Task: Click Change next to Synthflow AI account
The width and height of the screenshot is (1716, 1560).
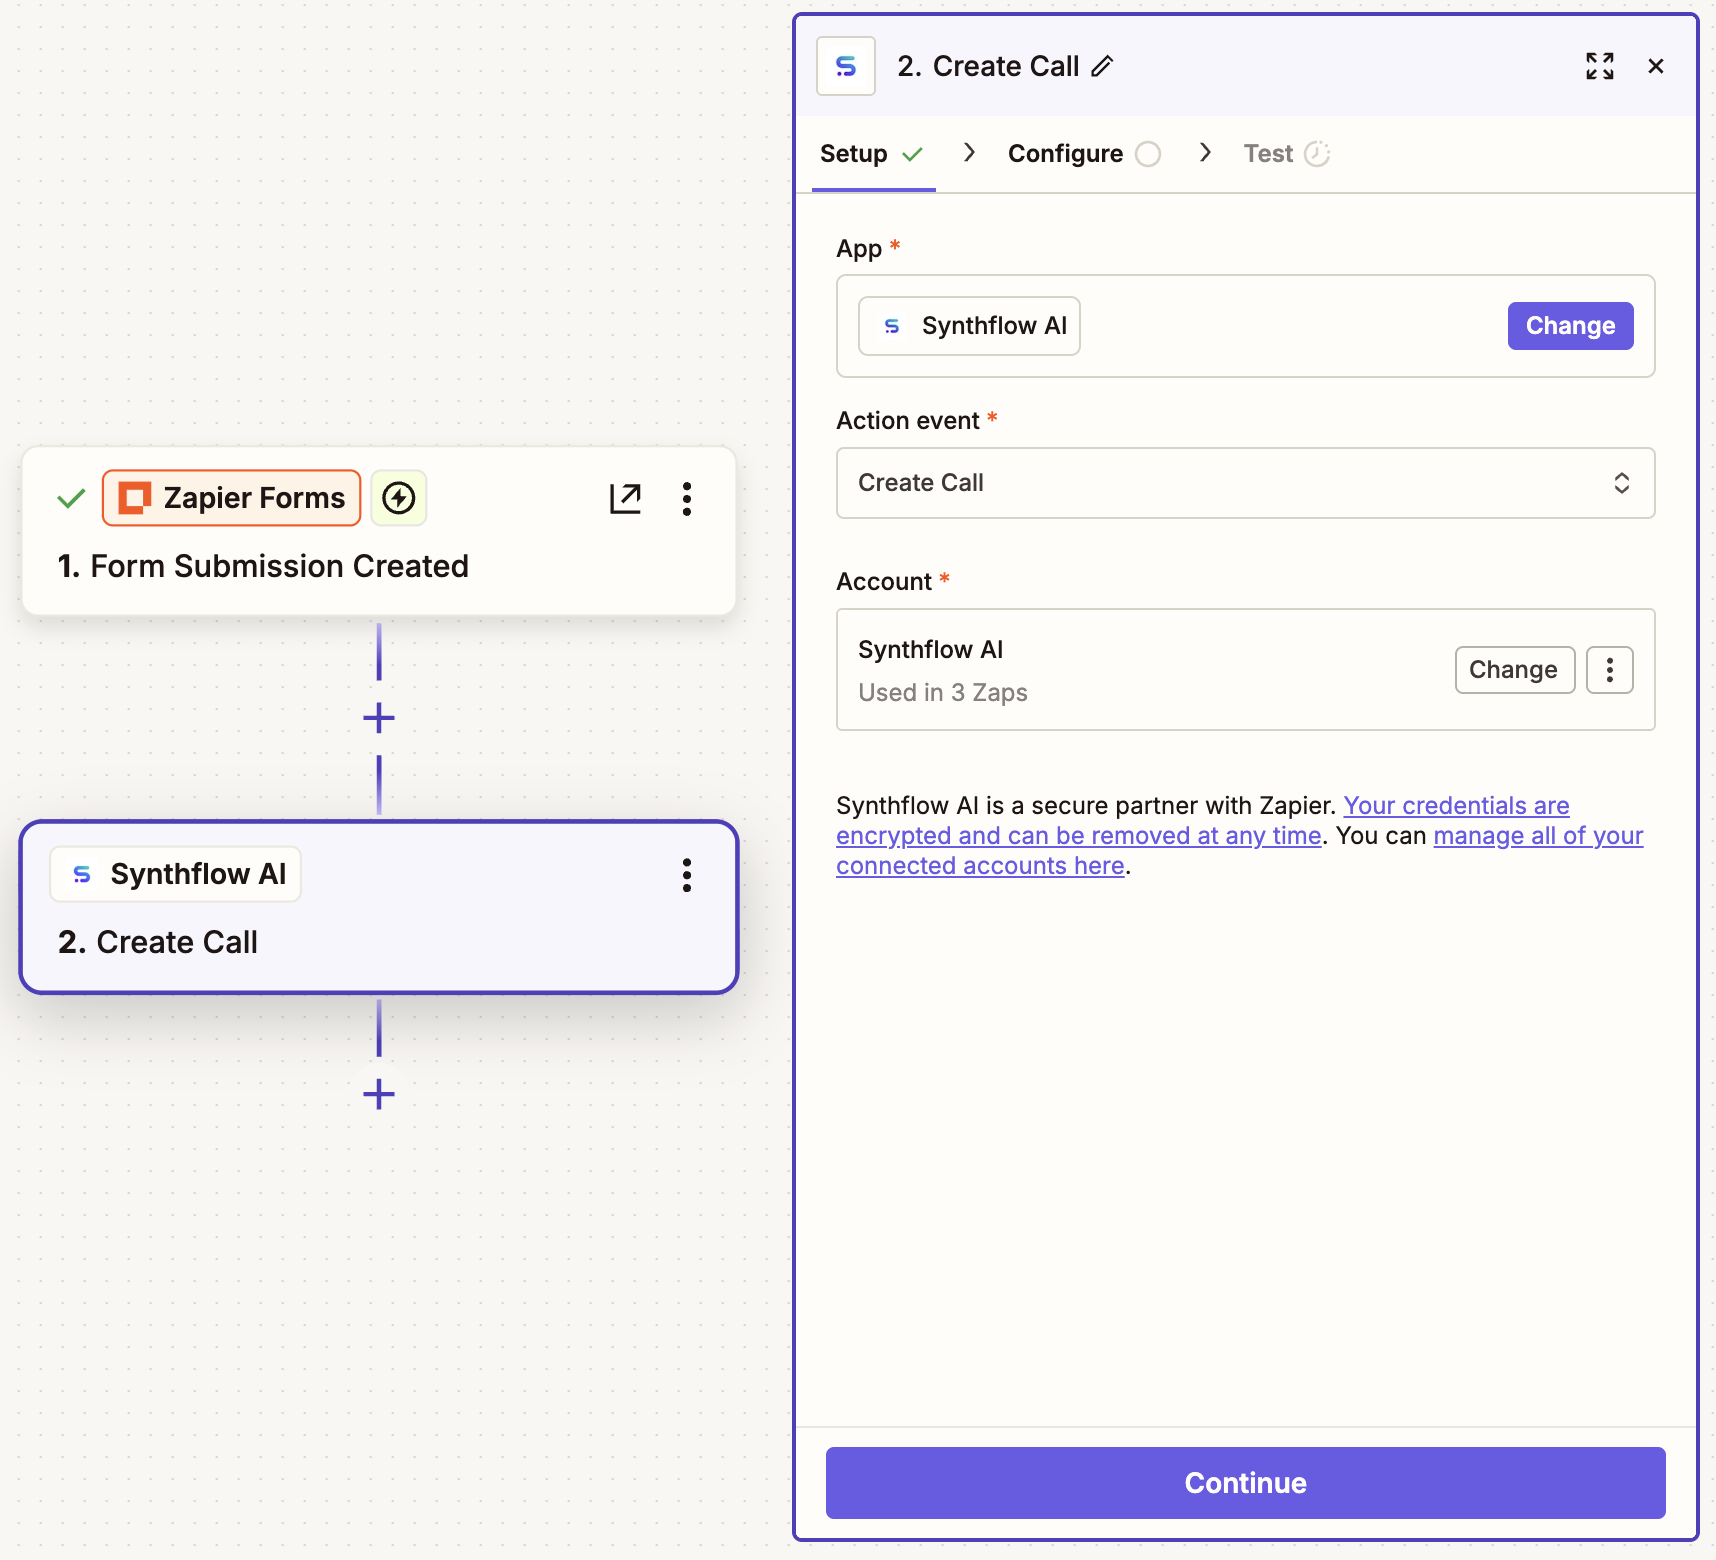Action: [x=1514, y=670]
